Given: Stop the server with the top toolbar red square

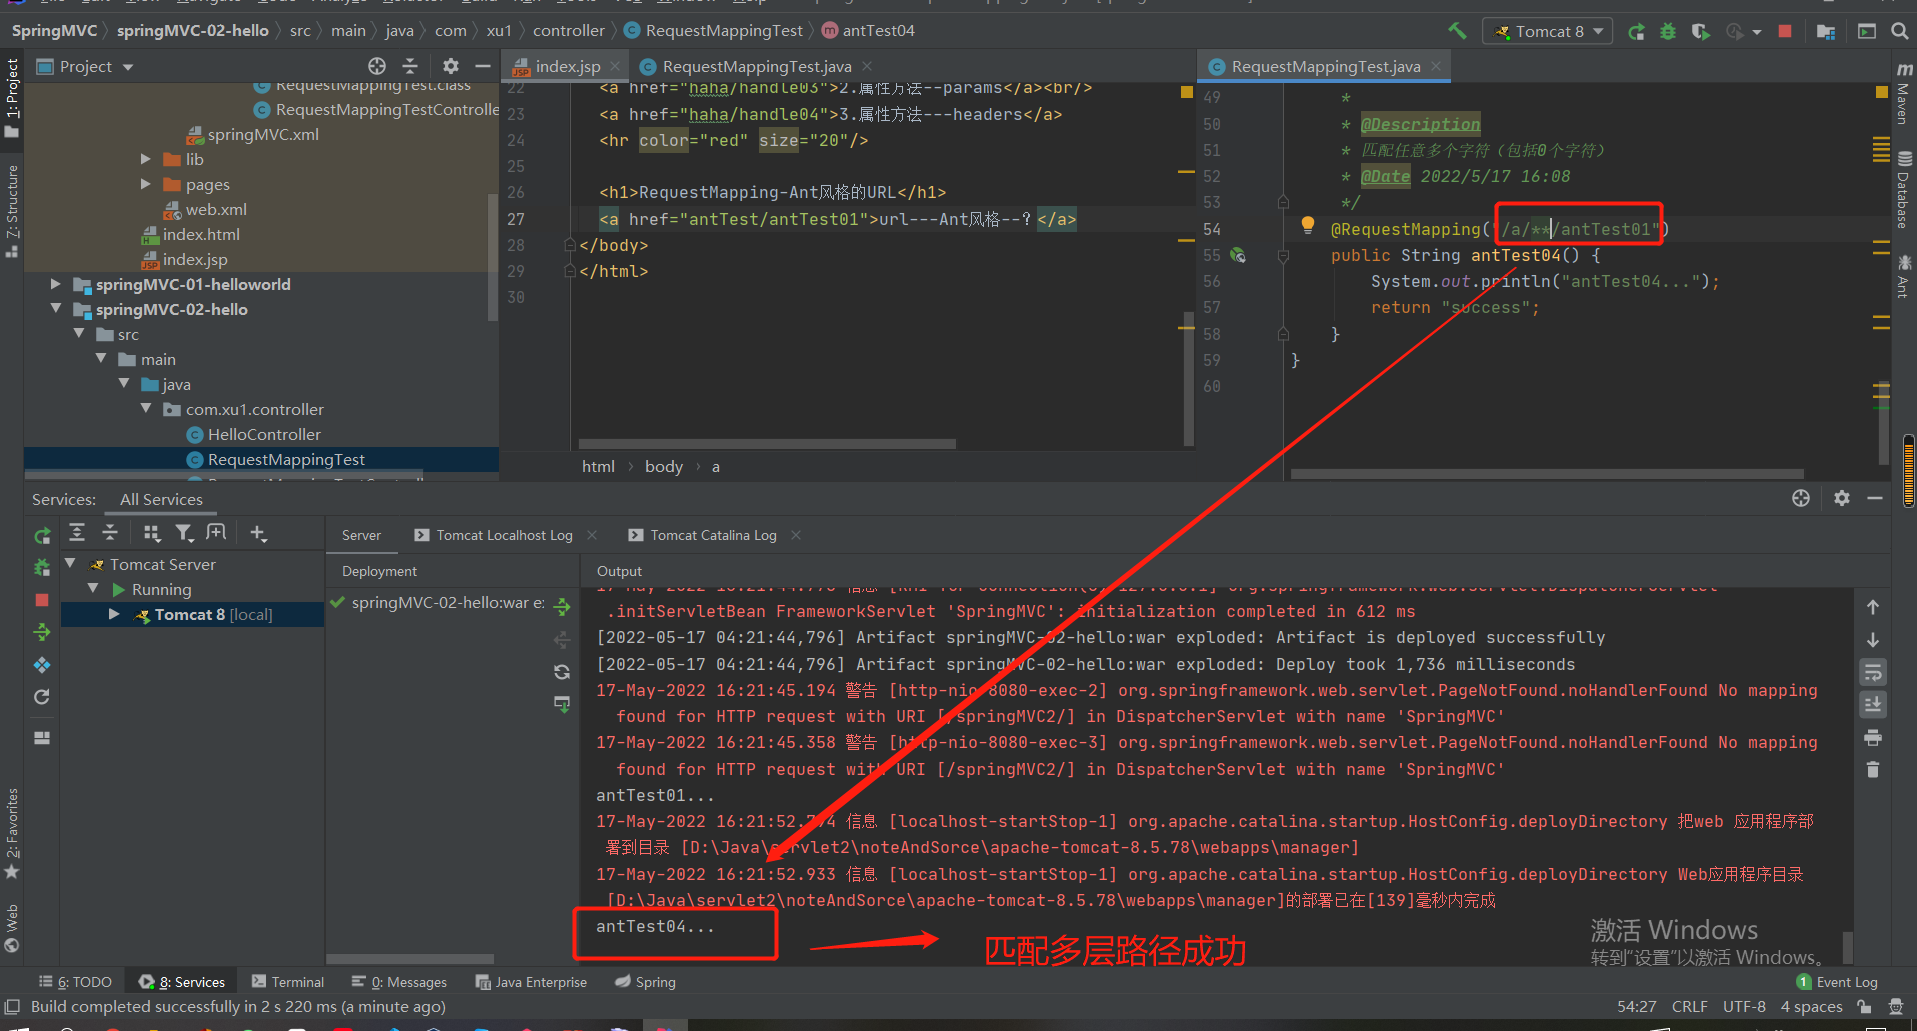Looking at the screenshot, I should pos(1785,31).
